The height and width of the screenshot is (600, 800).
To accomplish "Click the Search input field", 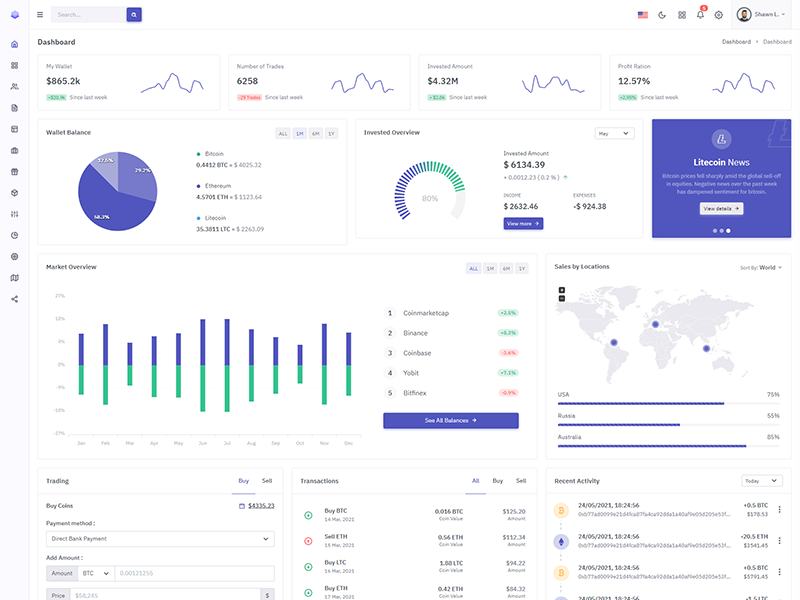I will 88,15.
